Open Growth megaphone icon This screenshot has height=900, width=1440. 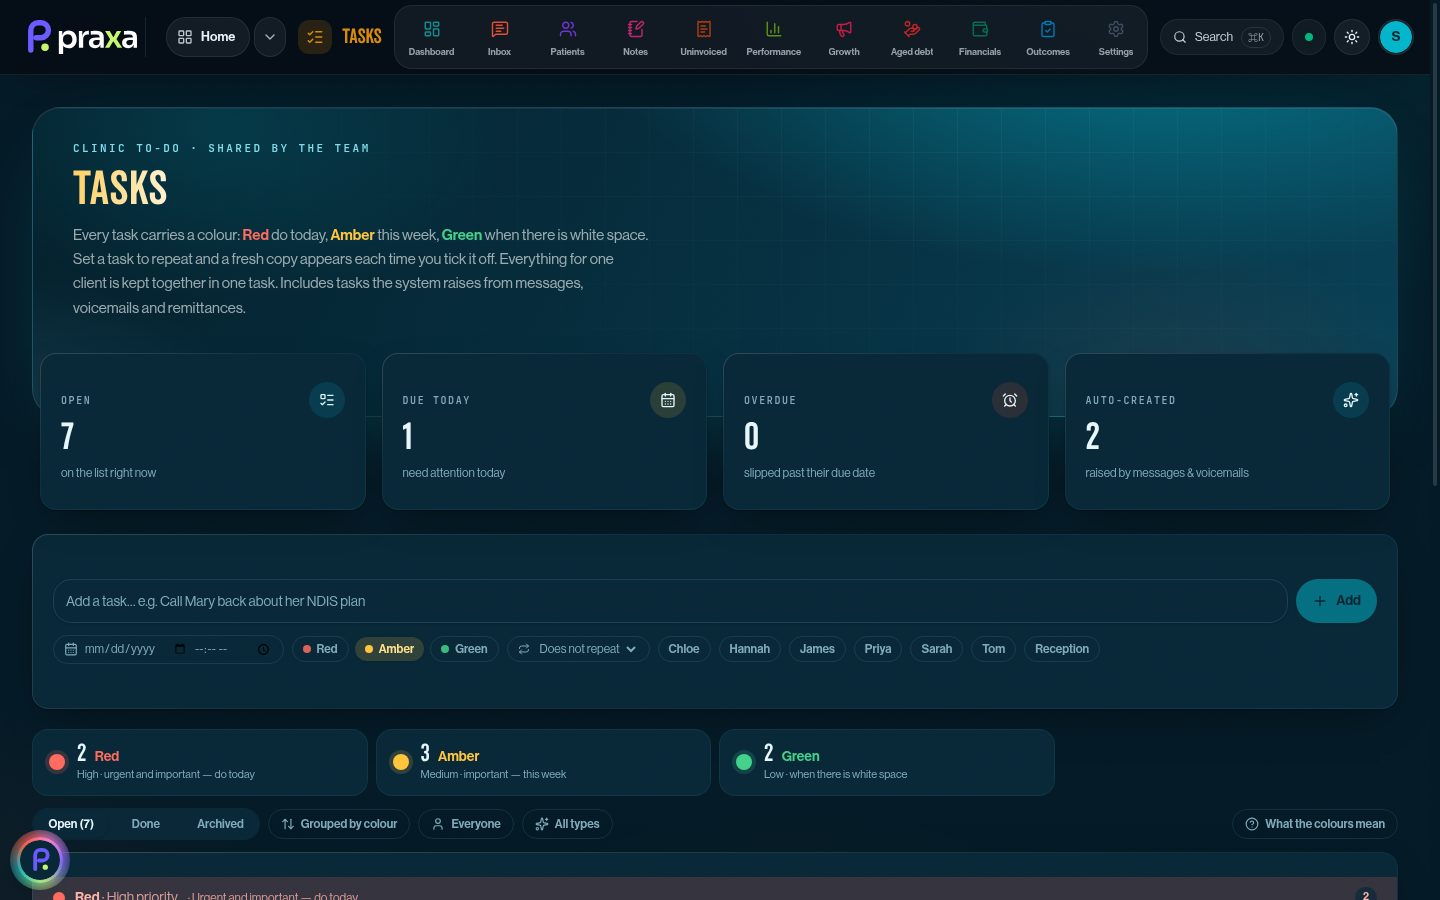(844, 38)
